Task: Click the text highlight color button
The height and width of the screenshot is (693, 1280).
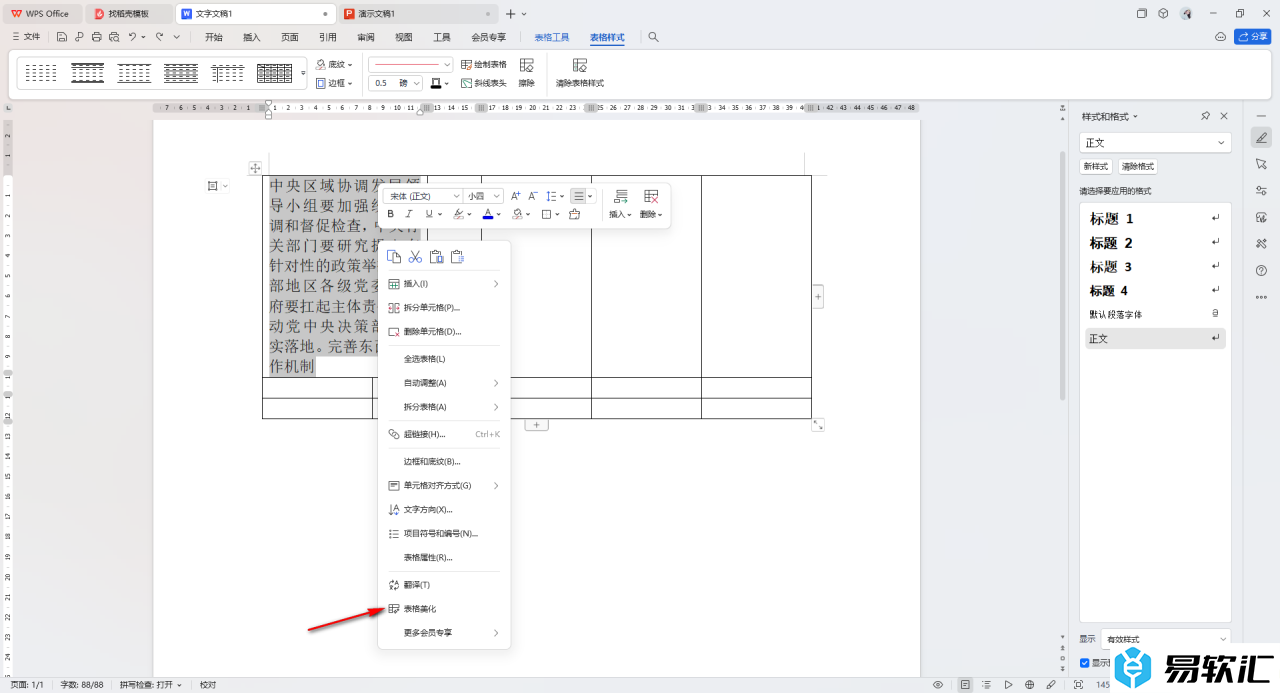Action: 460,214
